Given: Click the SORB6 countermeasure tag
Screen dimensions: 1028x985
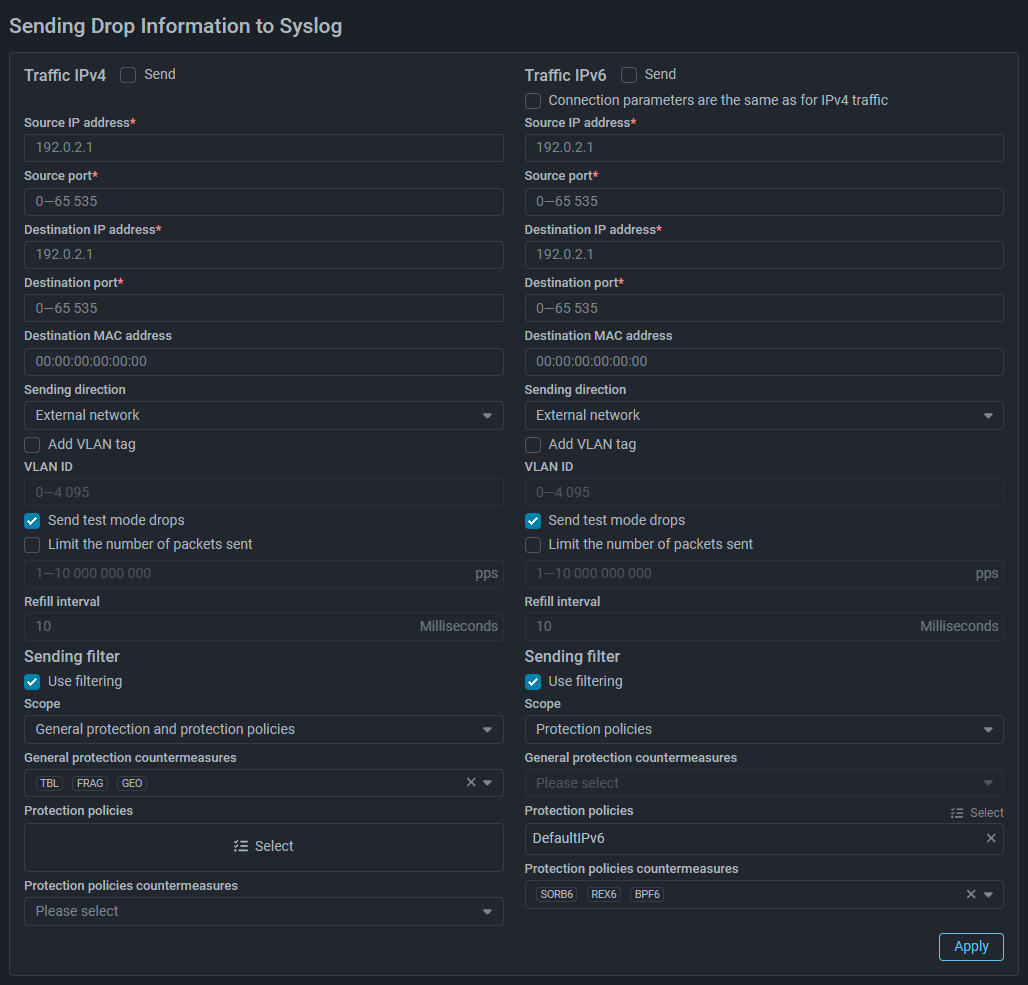Looking at the screenshot, I should tap(557, 895).
